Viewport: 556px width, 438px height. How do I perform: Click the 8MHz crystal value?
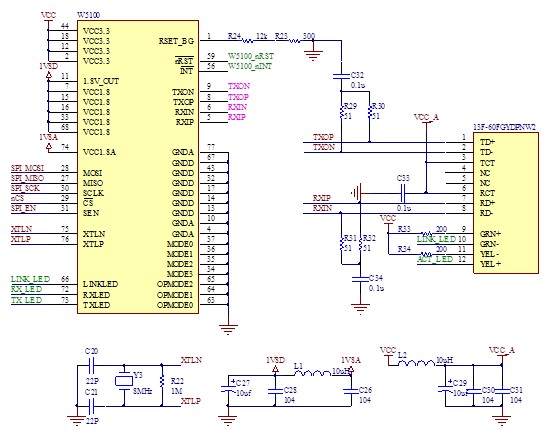pyautogui.click(x=143, y=391)
